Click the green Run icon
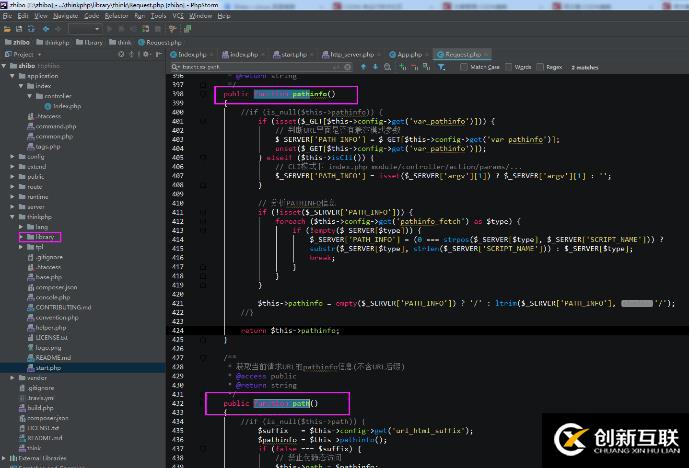 pyautogui.click(x=109, y=29)
